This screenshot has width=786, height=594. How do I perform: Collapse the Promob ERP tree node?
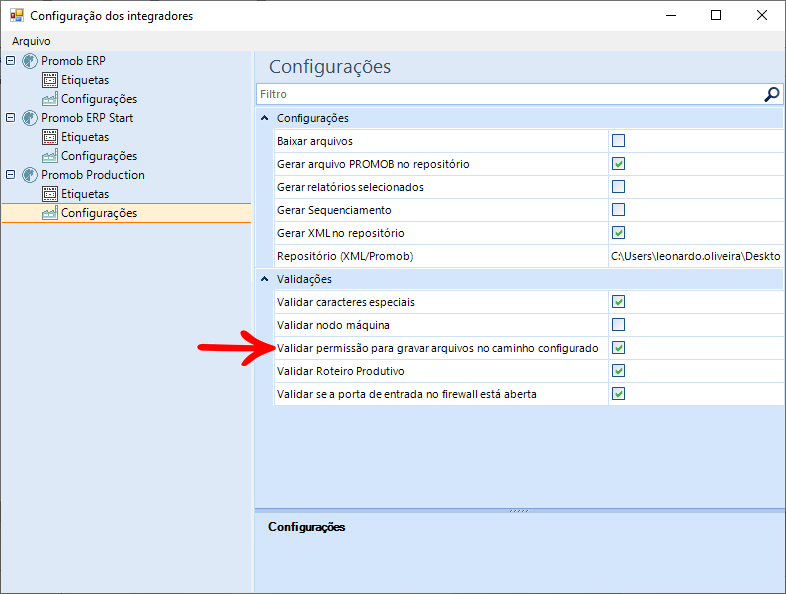click(10, 61)
